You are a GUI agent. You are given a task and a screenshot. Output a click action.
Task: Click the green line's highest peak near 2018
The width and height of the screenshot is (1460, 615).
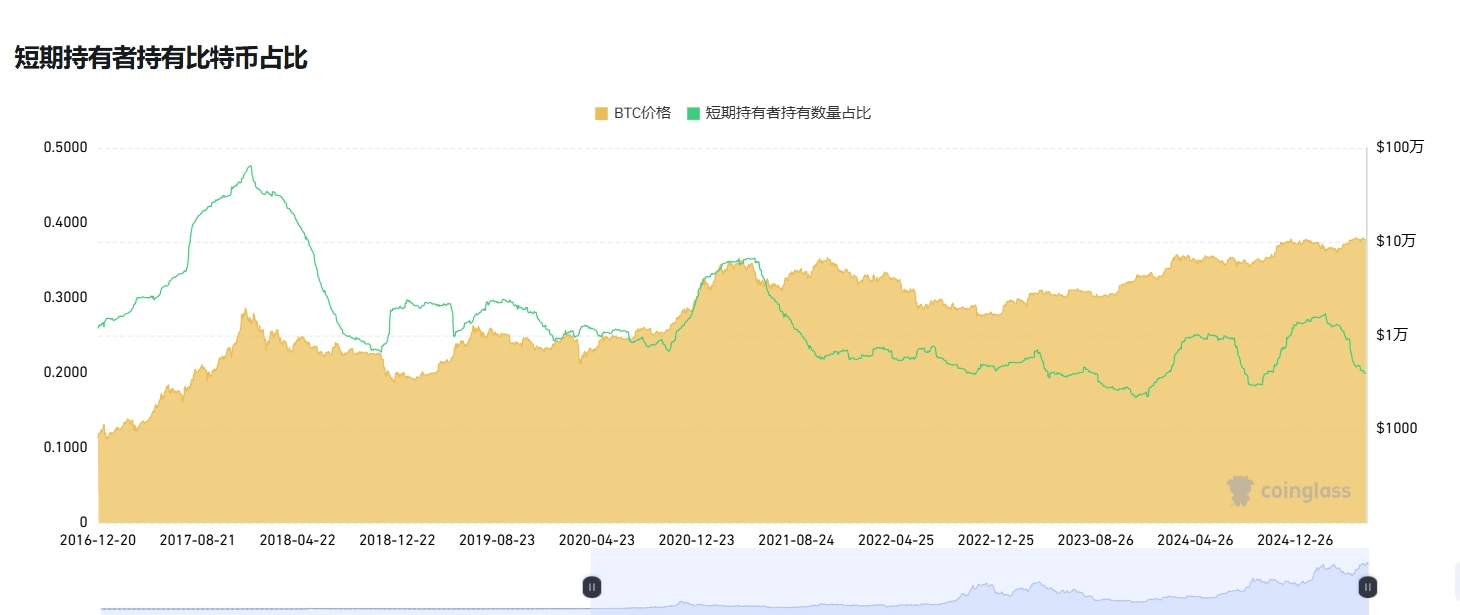point(250,166)
